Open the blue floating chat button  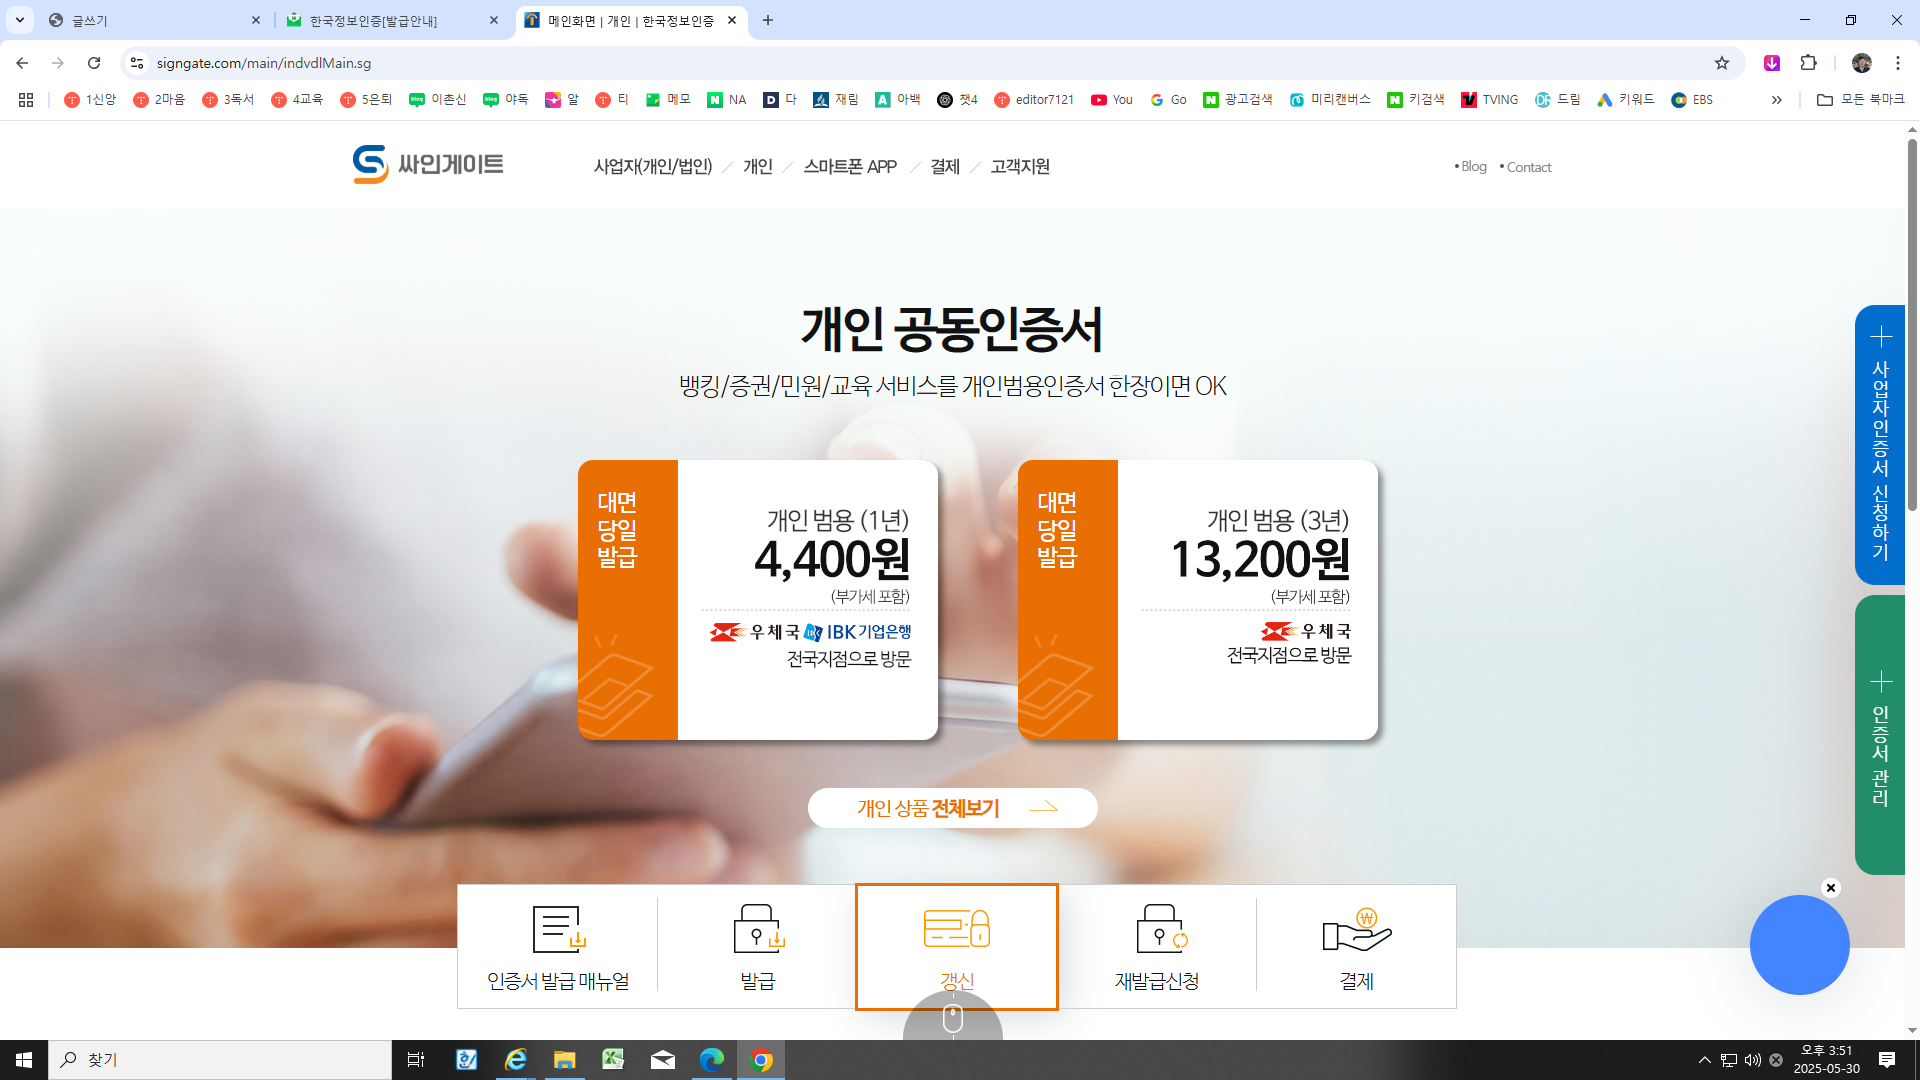pos(1798,944)
